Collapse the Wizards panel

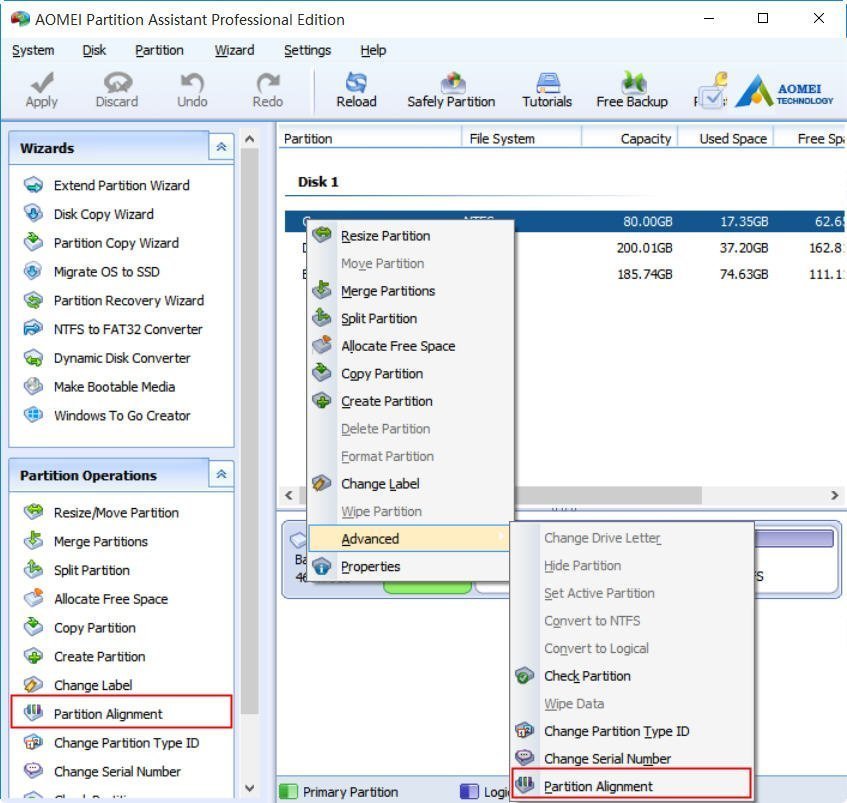(x=221, y=147)
